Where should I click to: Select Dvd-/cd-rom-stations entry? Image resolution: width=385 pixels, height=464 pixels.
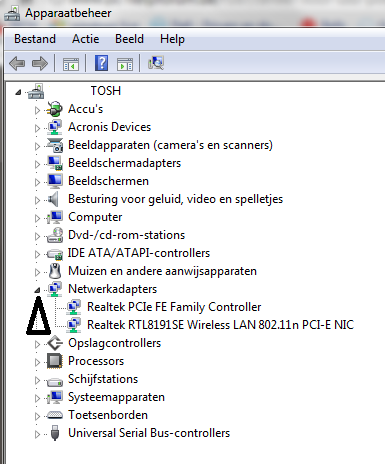(126, 235)
